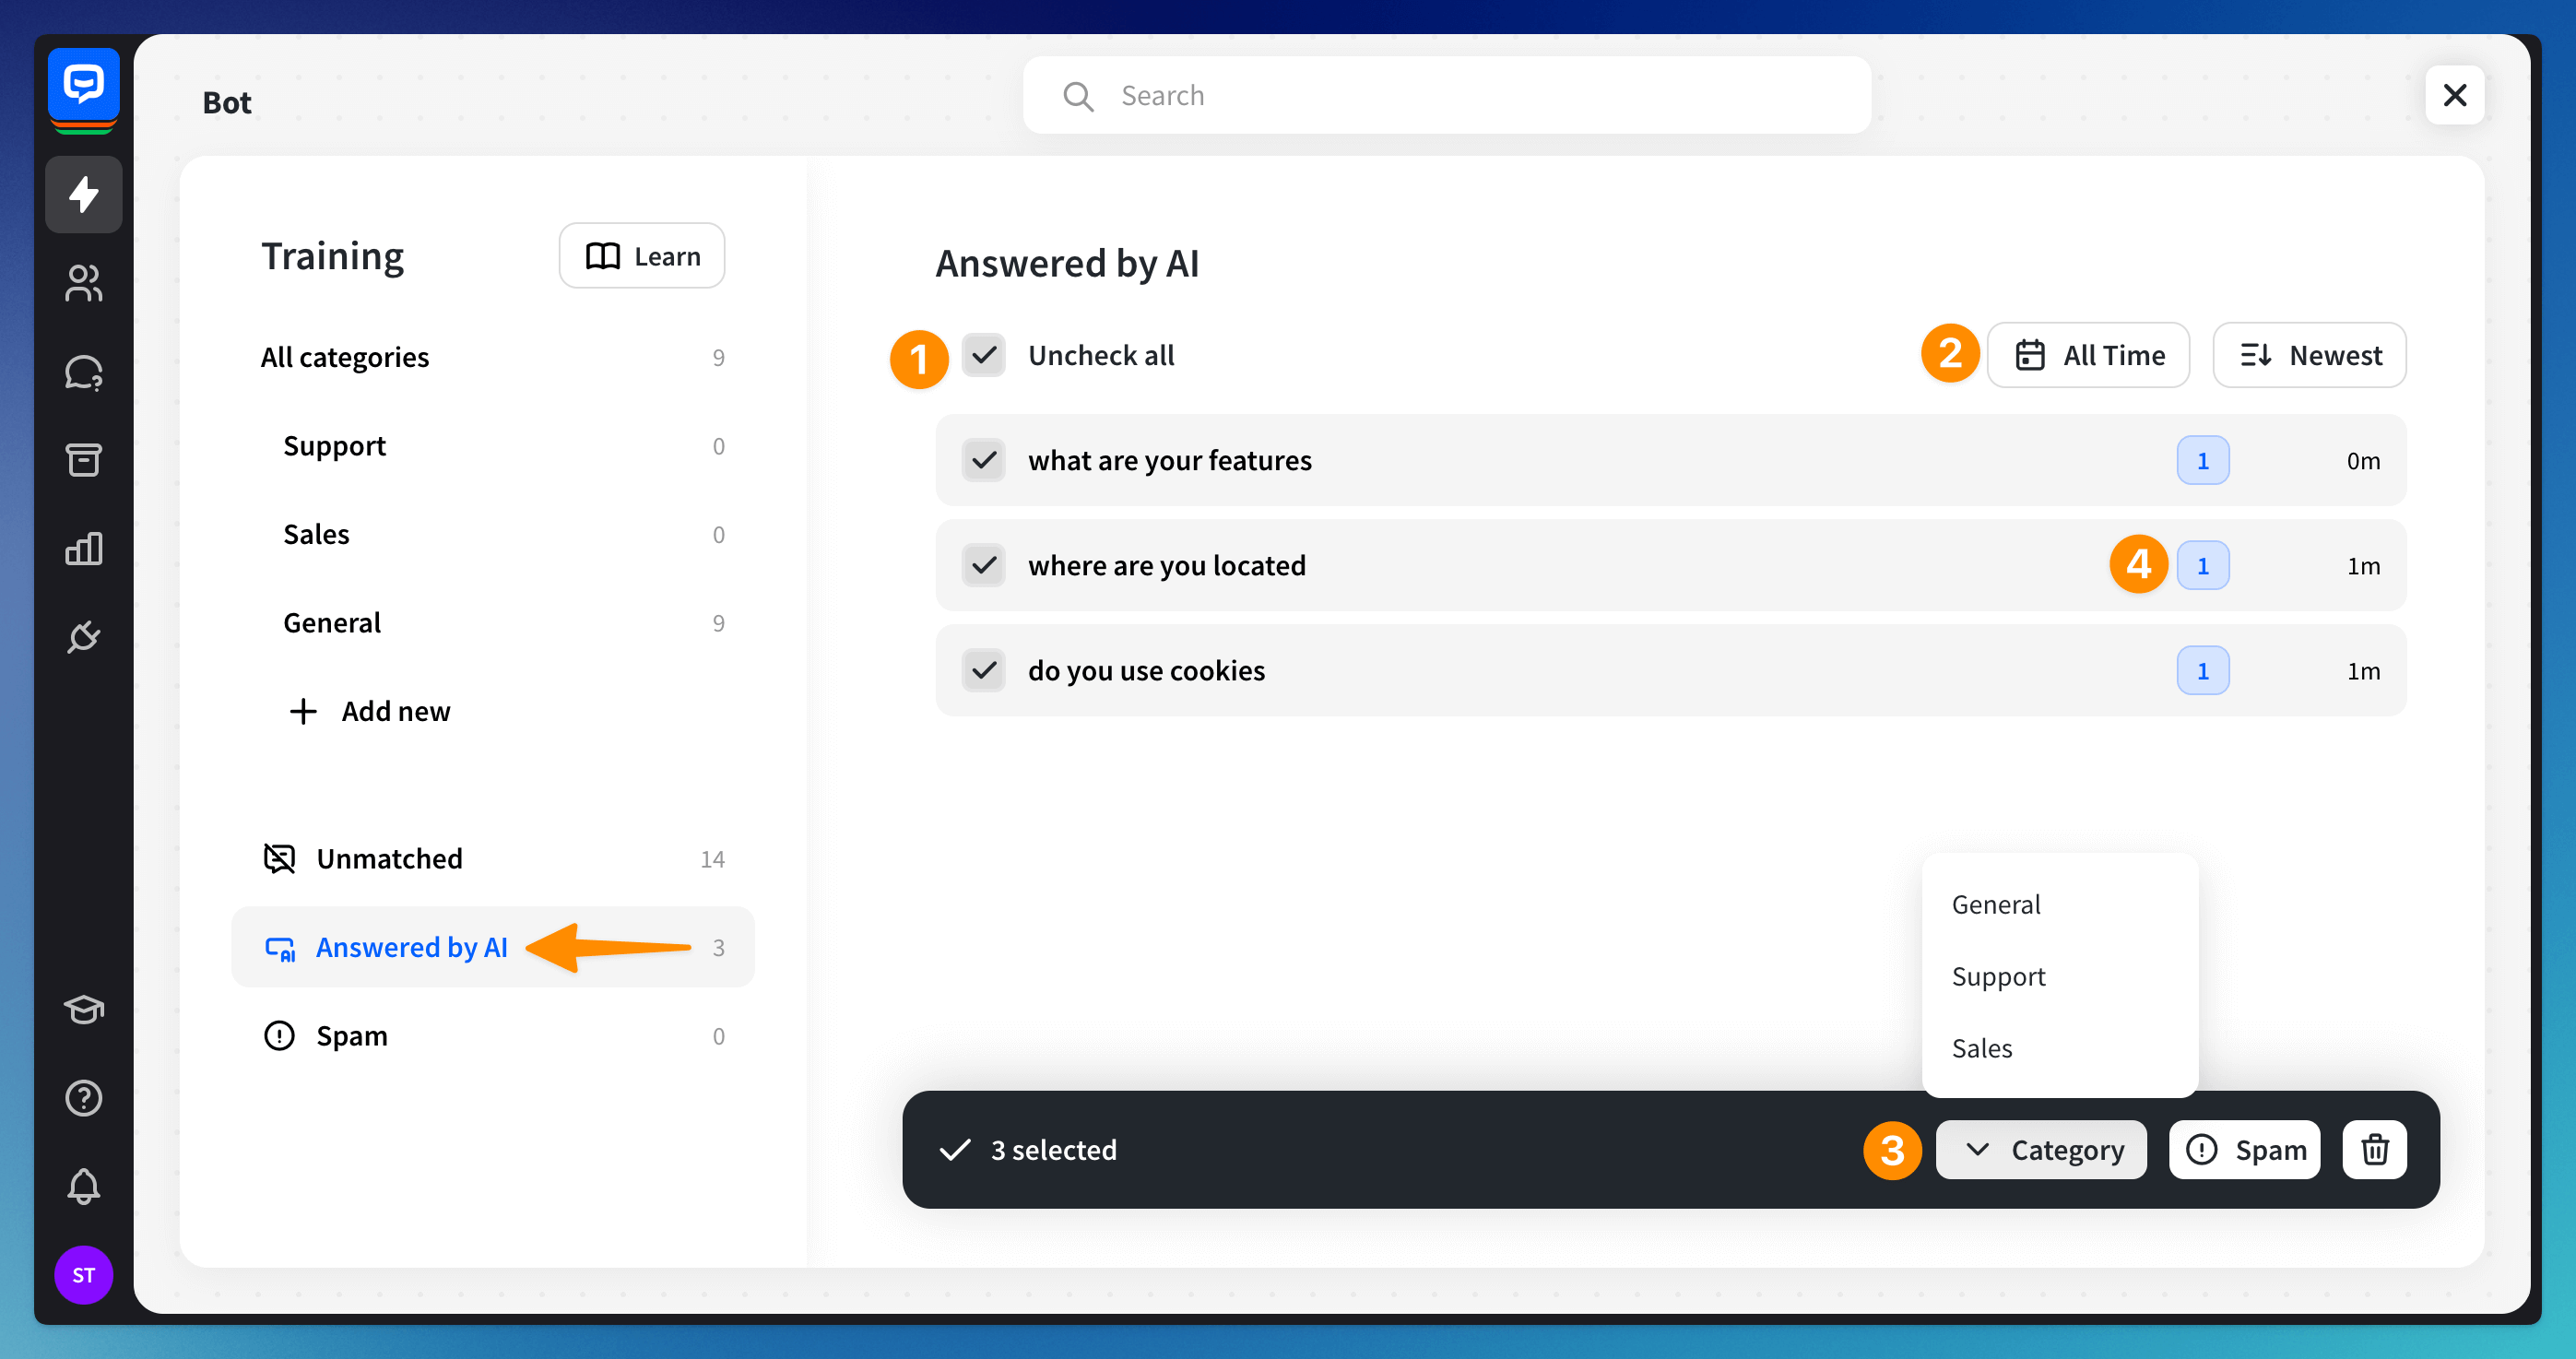This screenshot has height=1359, width=2576.
Task: Open the Contacts people icon in sidebar
Action: [x=83, y=283]
